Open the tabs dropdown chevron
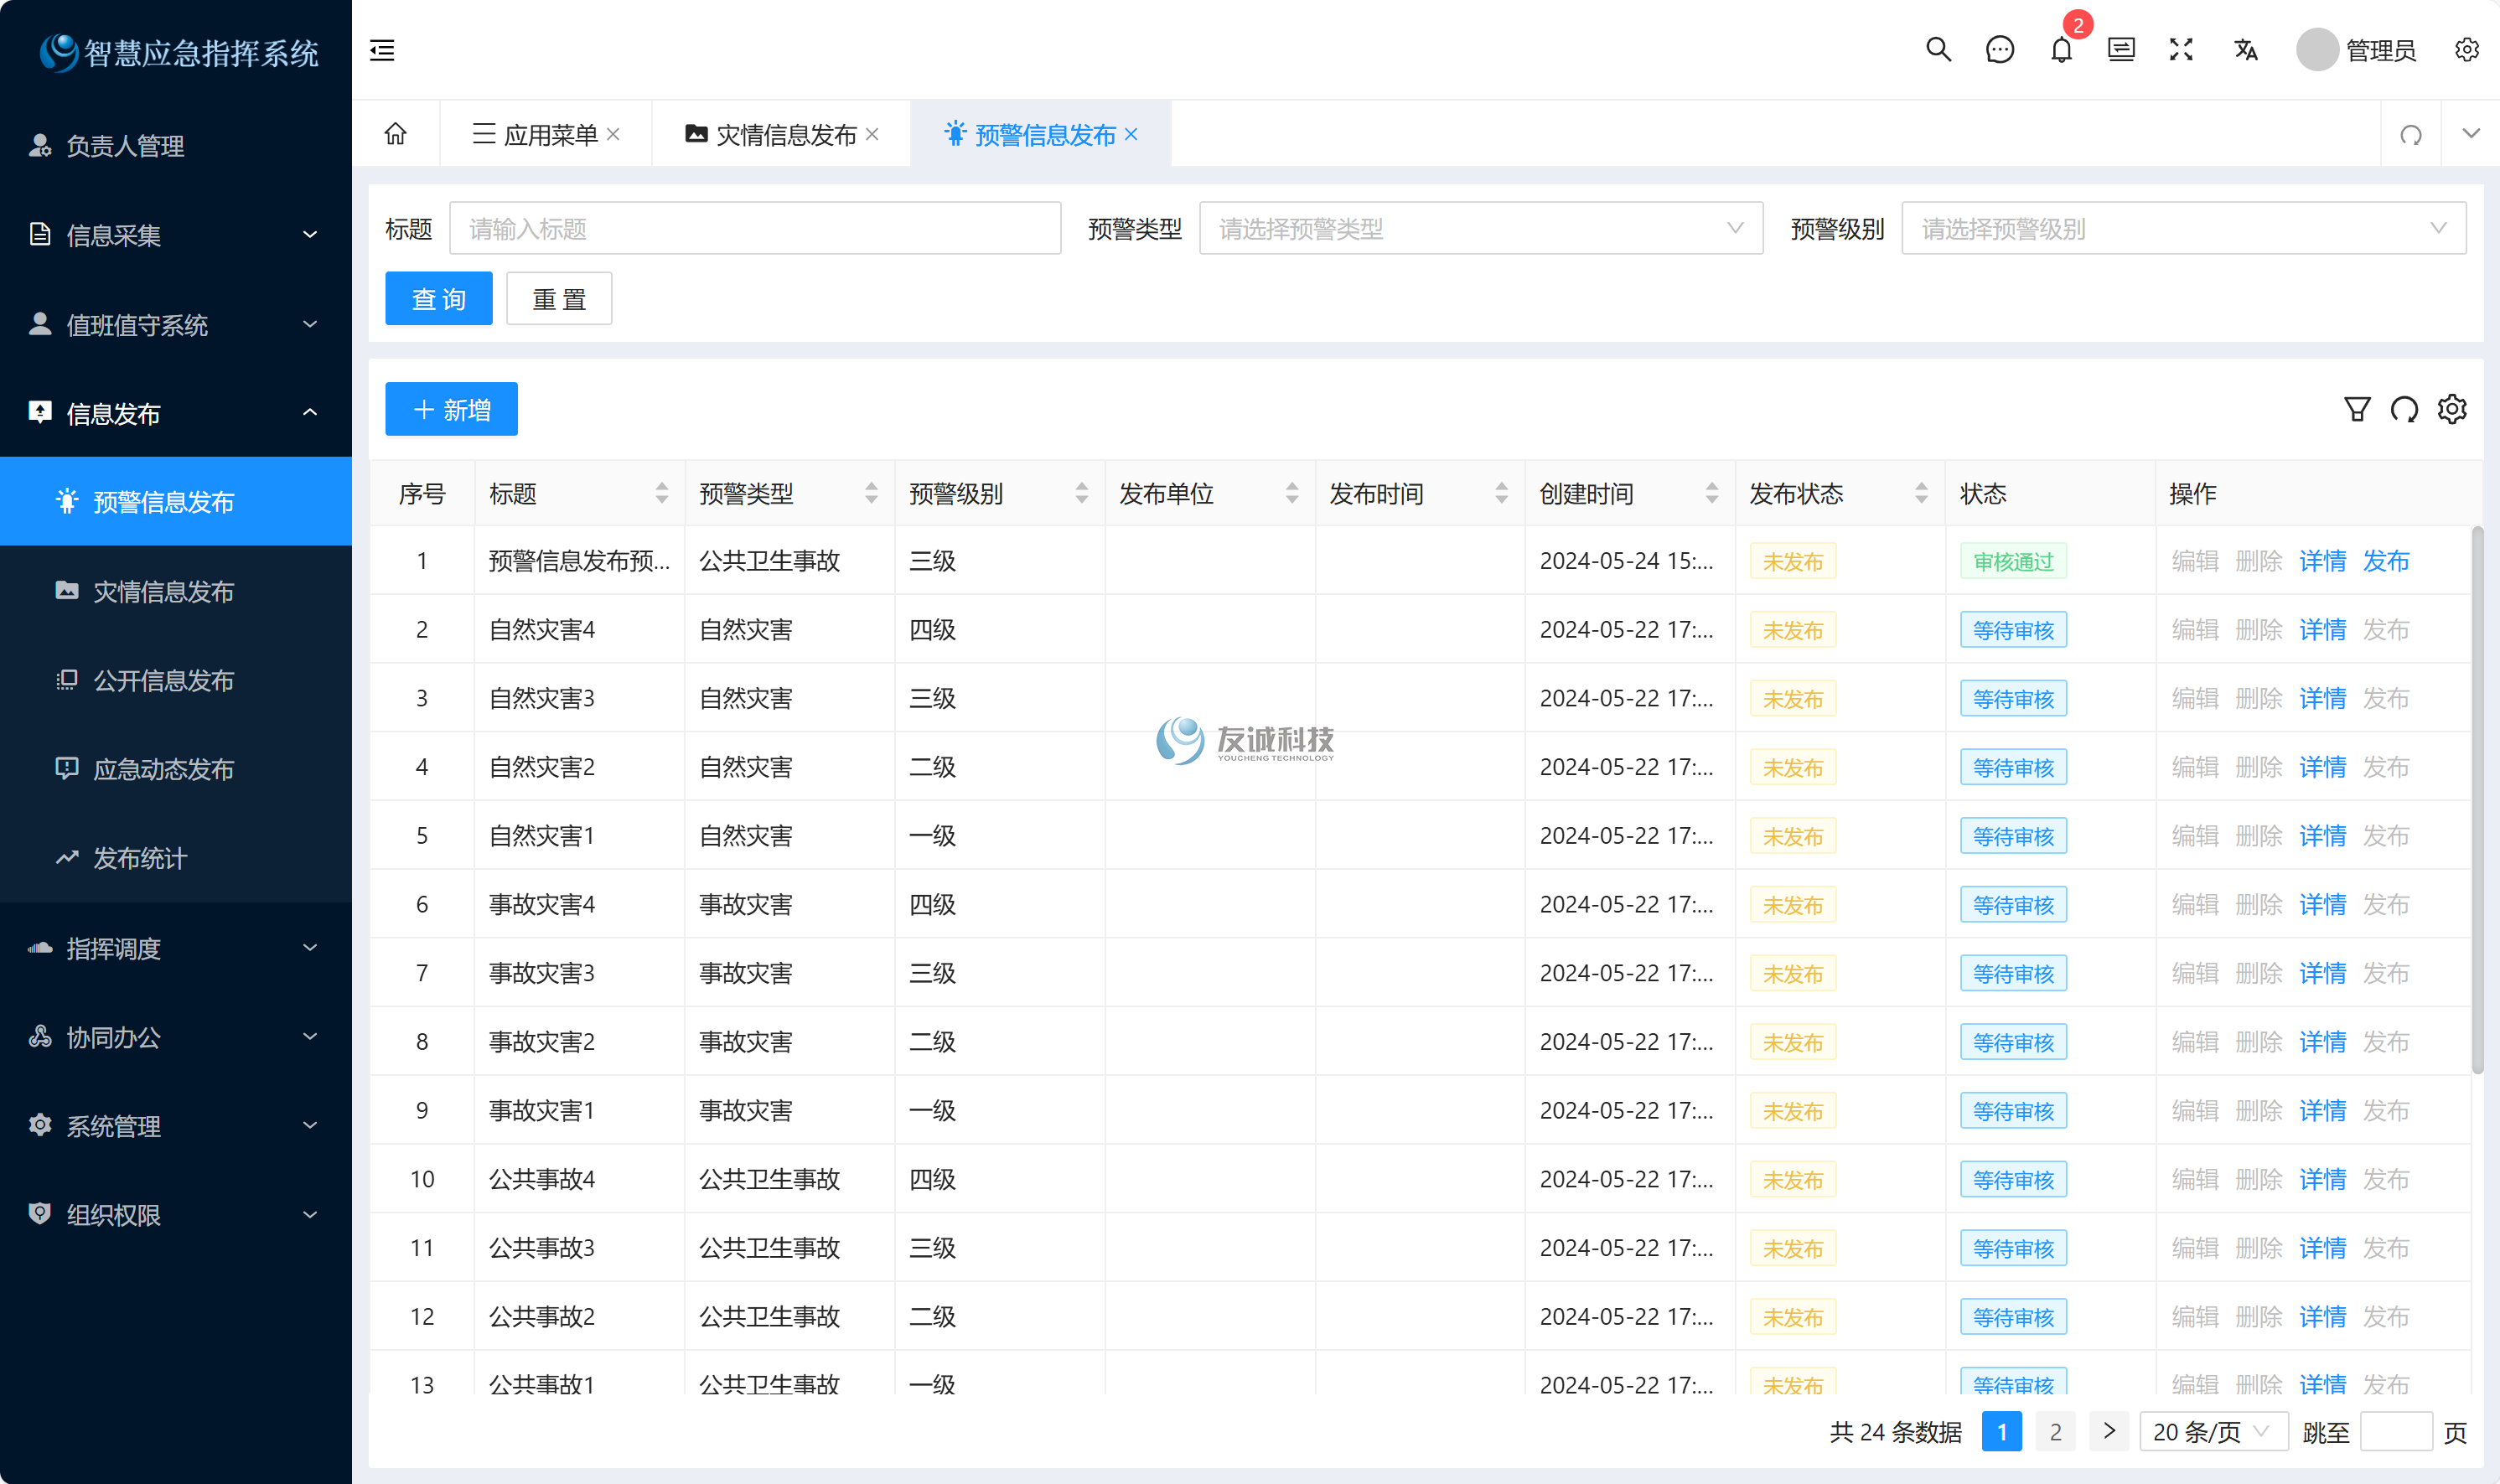Viewport: 2500px width, 1484px height. click(x=2471, y=134)
